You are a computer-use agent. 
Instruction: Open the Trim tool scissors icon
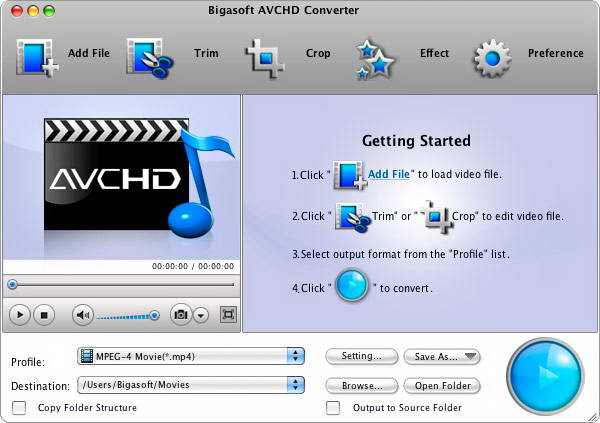tap(150, 58)
